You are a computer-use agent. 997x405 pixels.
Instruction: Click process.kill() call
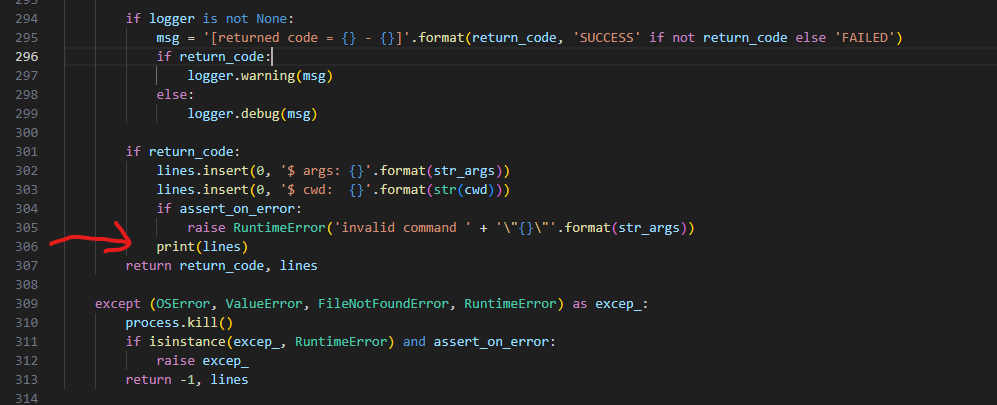click(x=179, y=324)
